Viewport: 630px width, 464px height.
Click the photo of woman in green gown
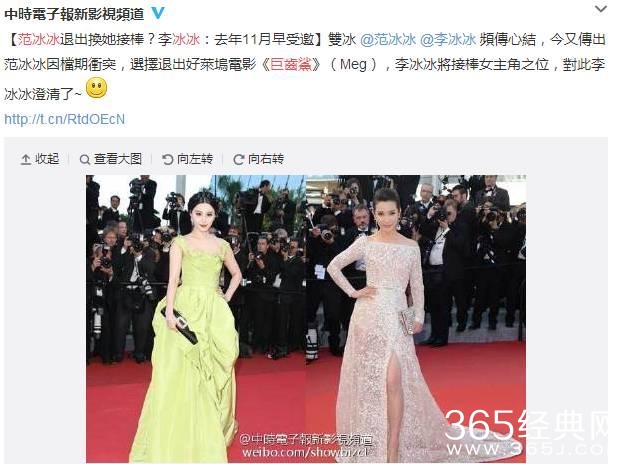(x=196, y=319)
